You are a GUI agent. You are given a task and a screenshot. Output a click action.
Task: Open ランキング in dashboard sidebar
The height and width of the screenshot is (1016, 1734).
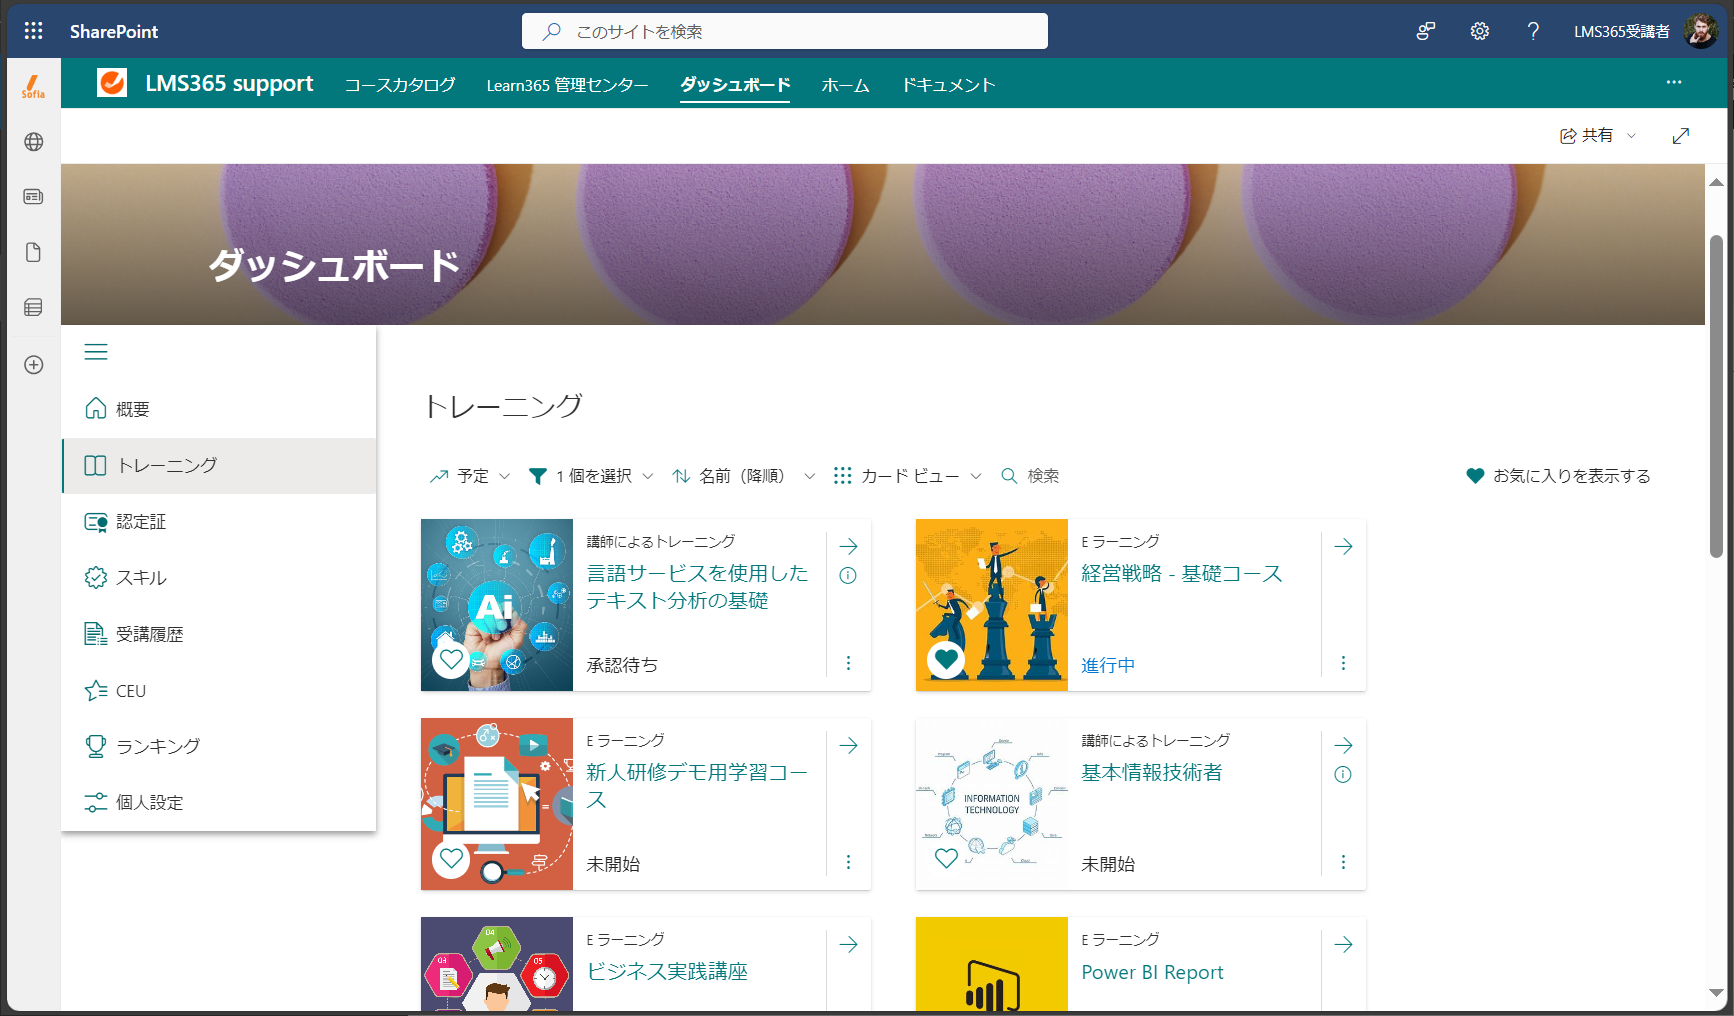(219, 746)
